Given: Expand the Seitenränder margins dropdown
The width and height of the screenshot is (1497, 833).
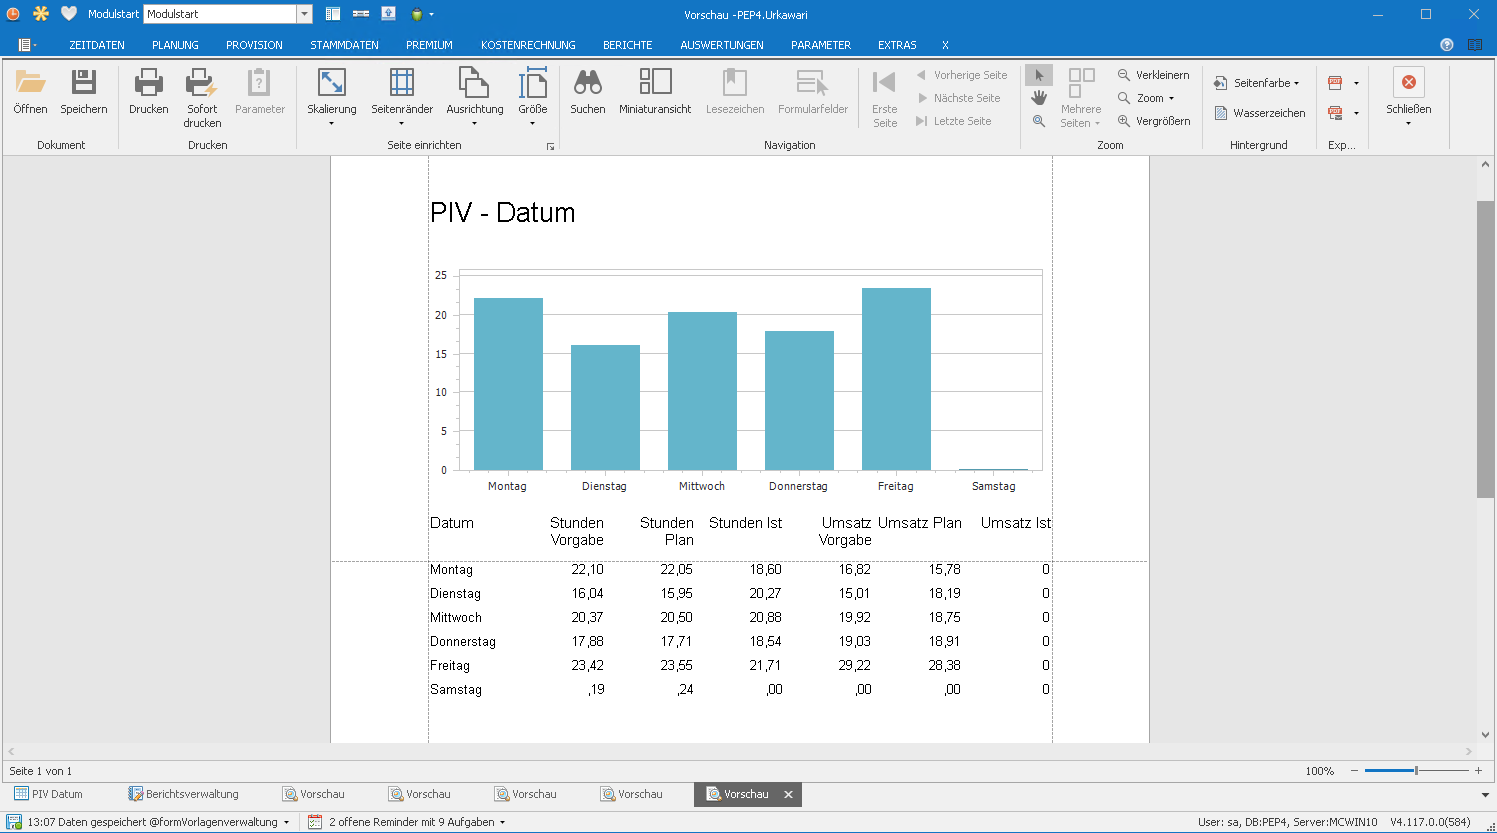Looking at the screenshot, I should [x=402, y=123].
